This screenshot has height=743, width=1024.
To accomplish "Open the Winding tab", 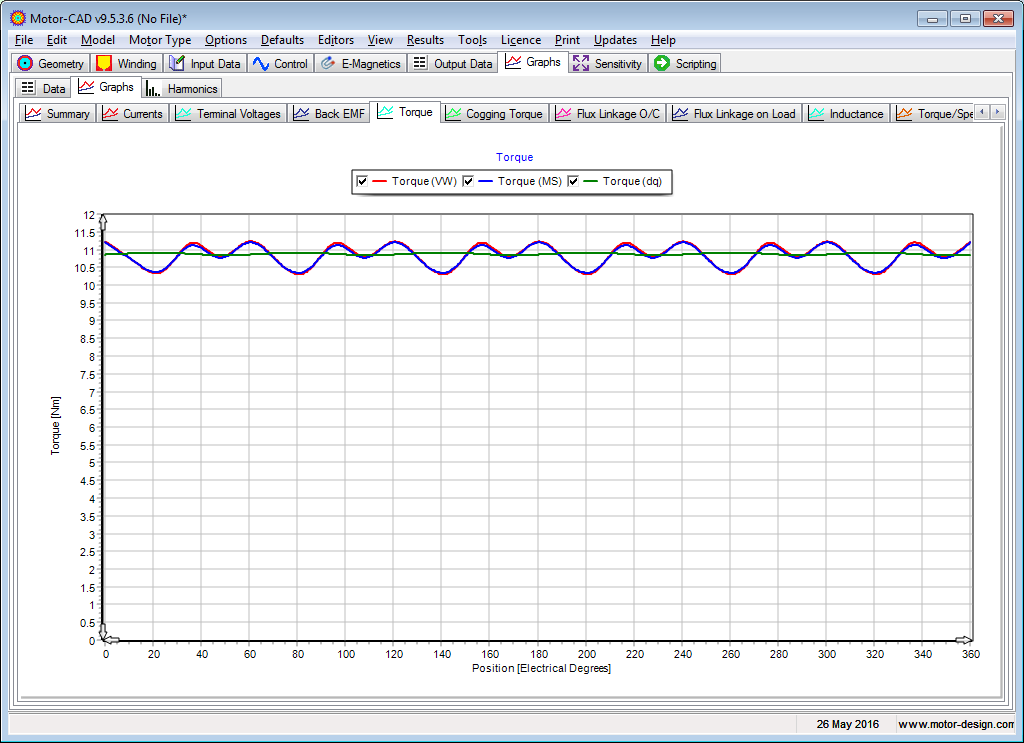I will tap(126, 63).
